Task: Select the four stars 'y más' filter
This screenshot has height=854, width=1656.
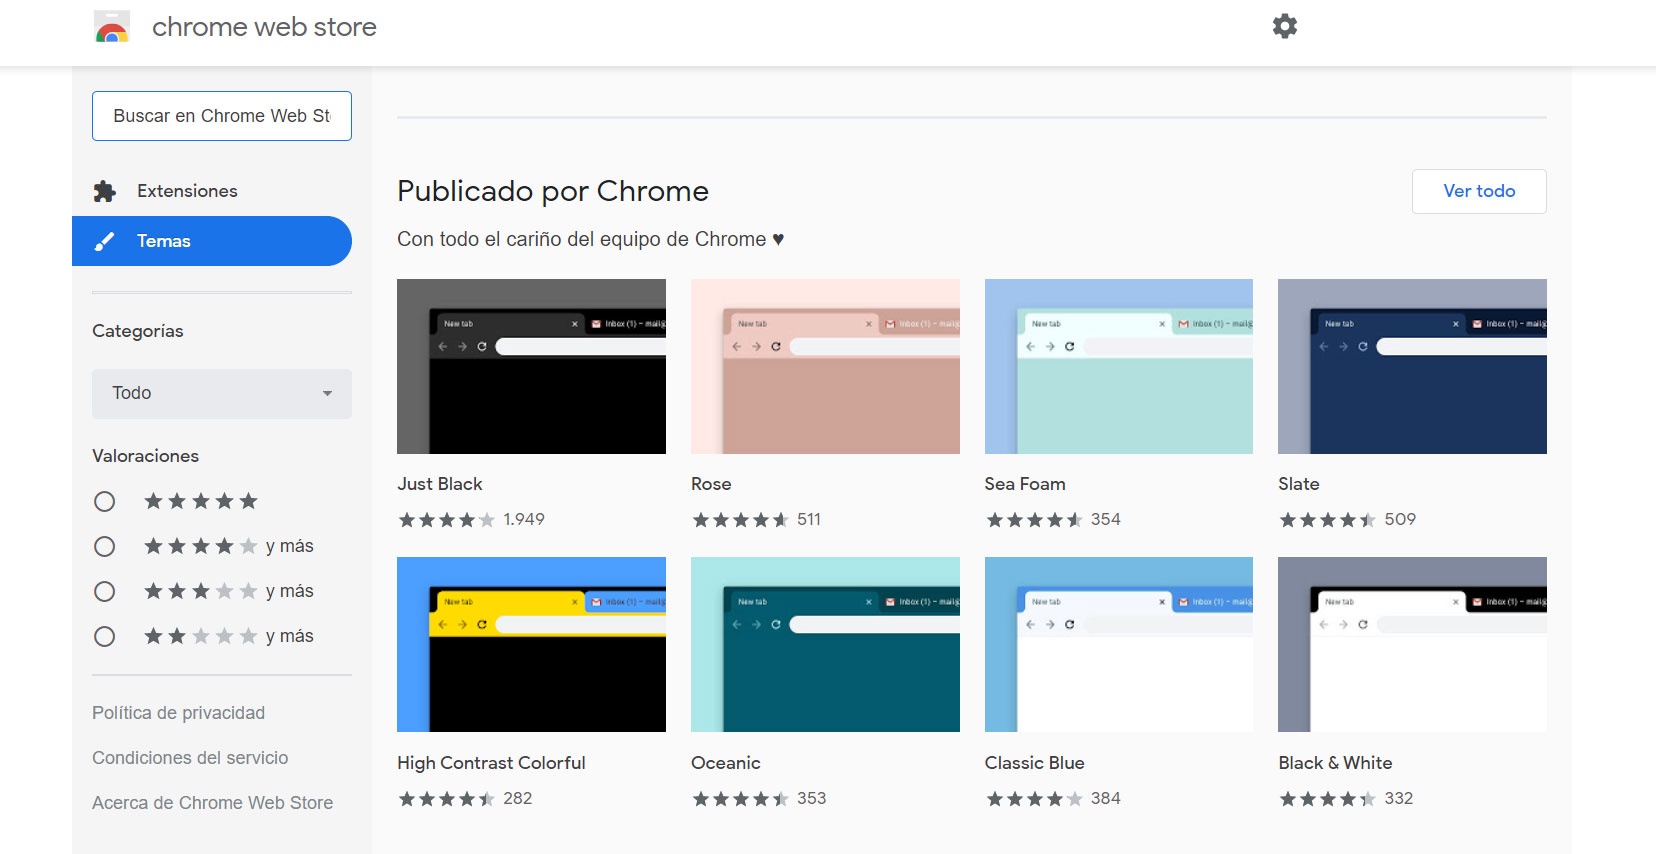Action: 104,546
